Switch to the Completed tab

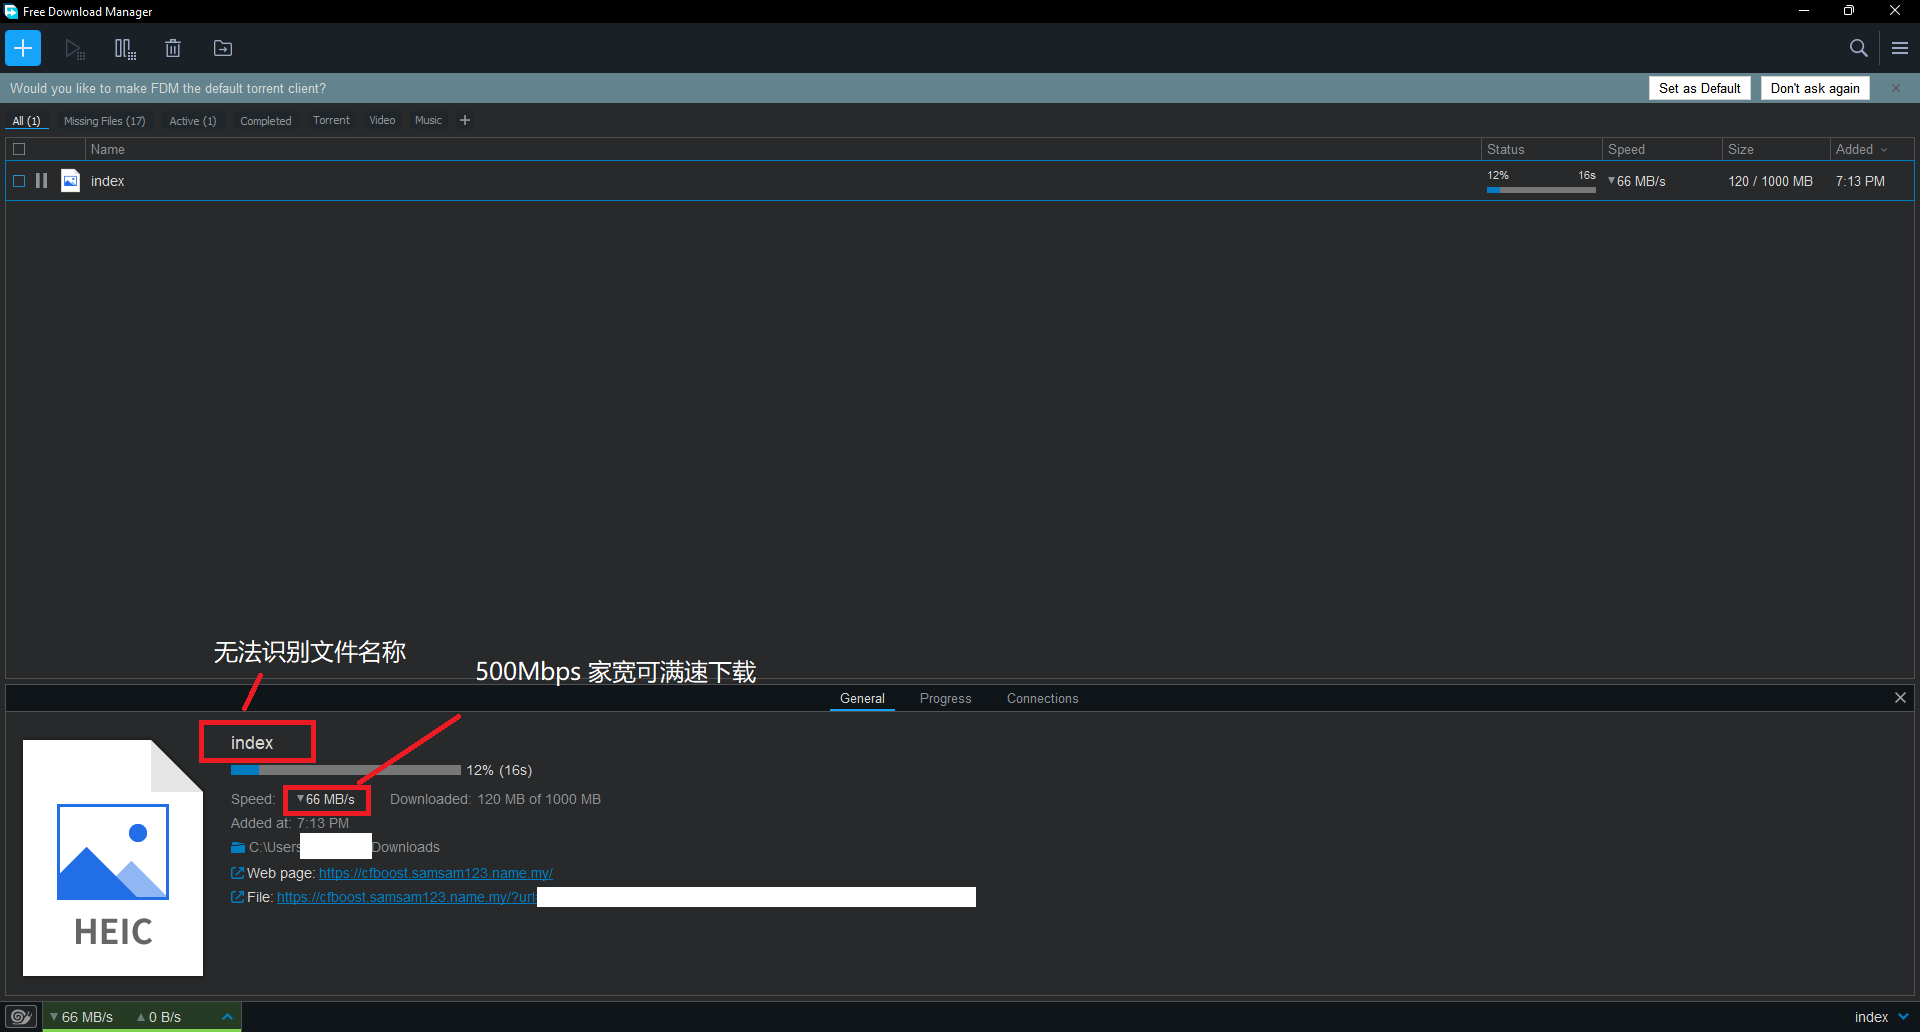click(x=266, y=121)
